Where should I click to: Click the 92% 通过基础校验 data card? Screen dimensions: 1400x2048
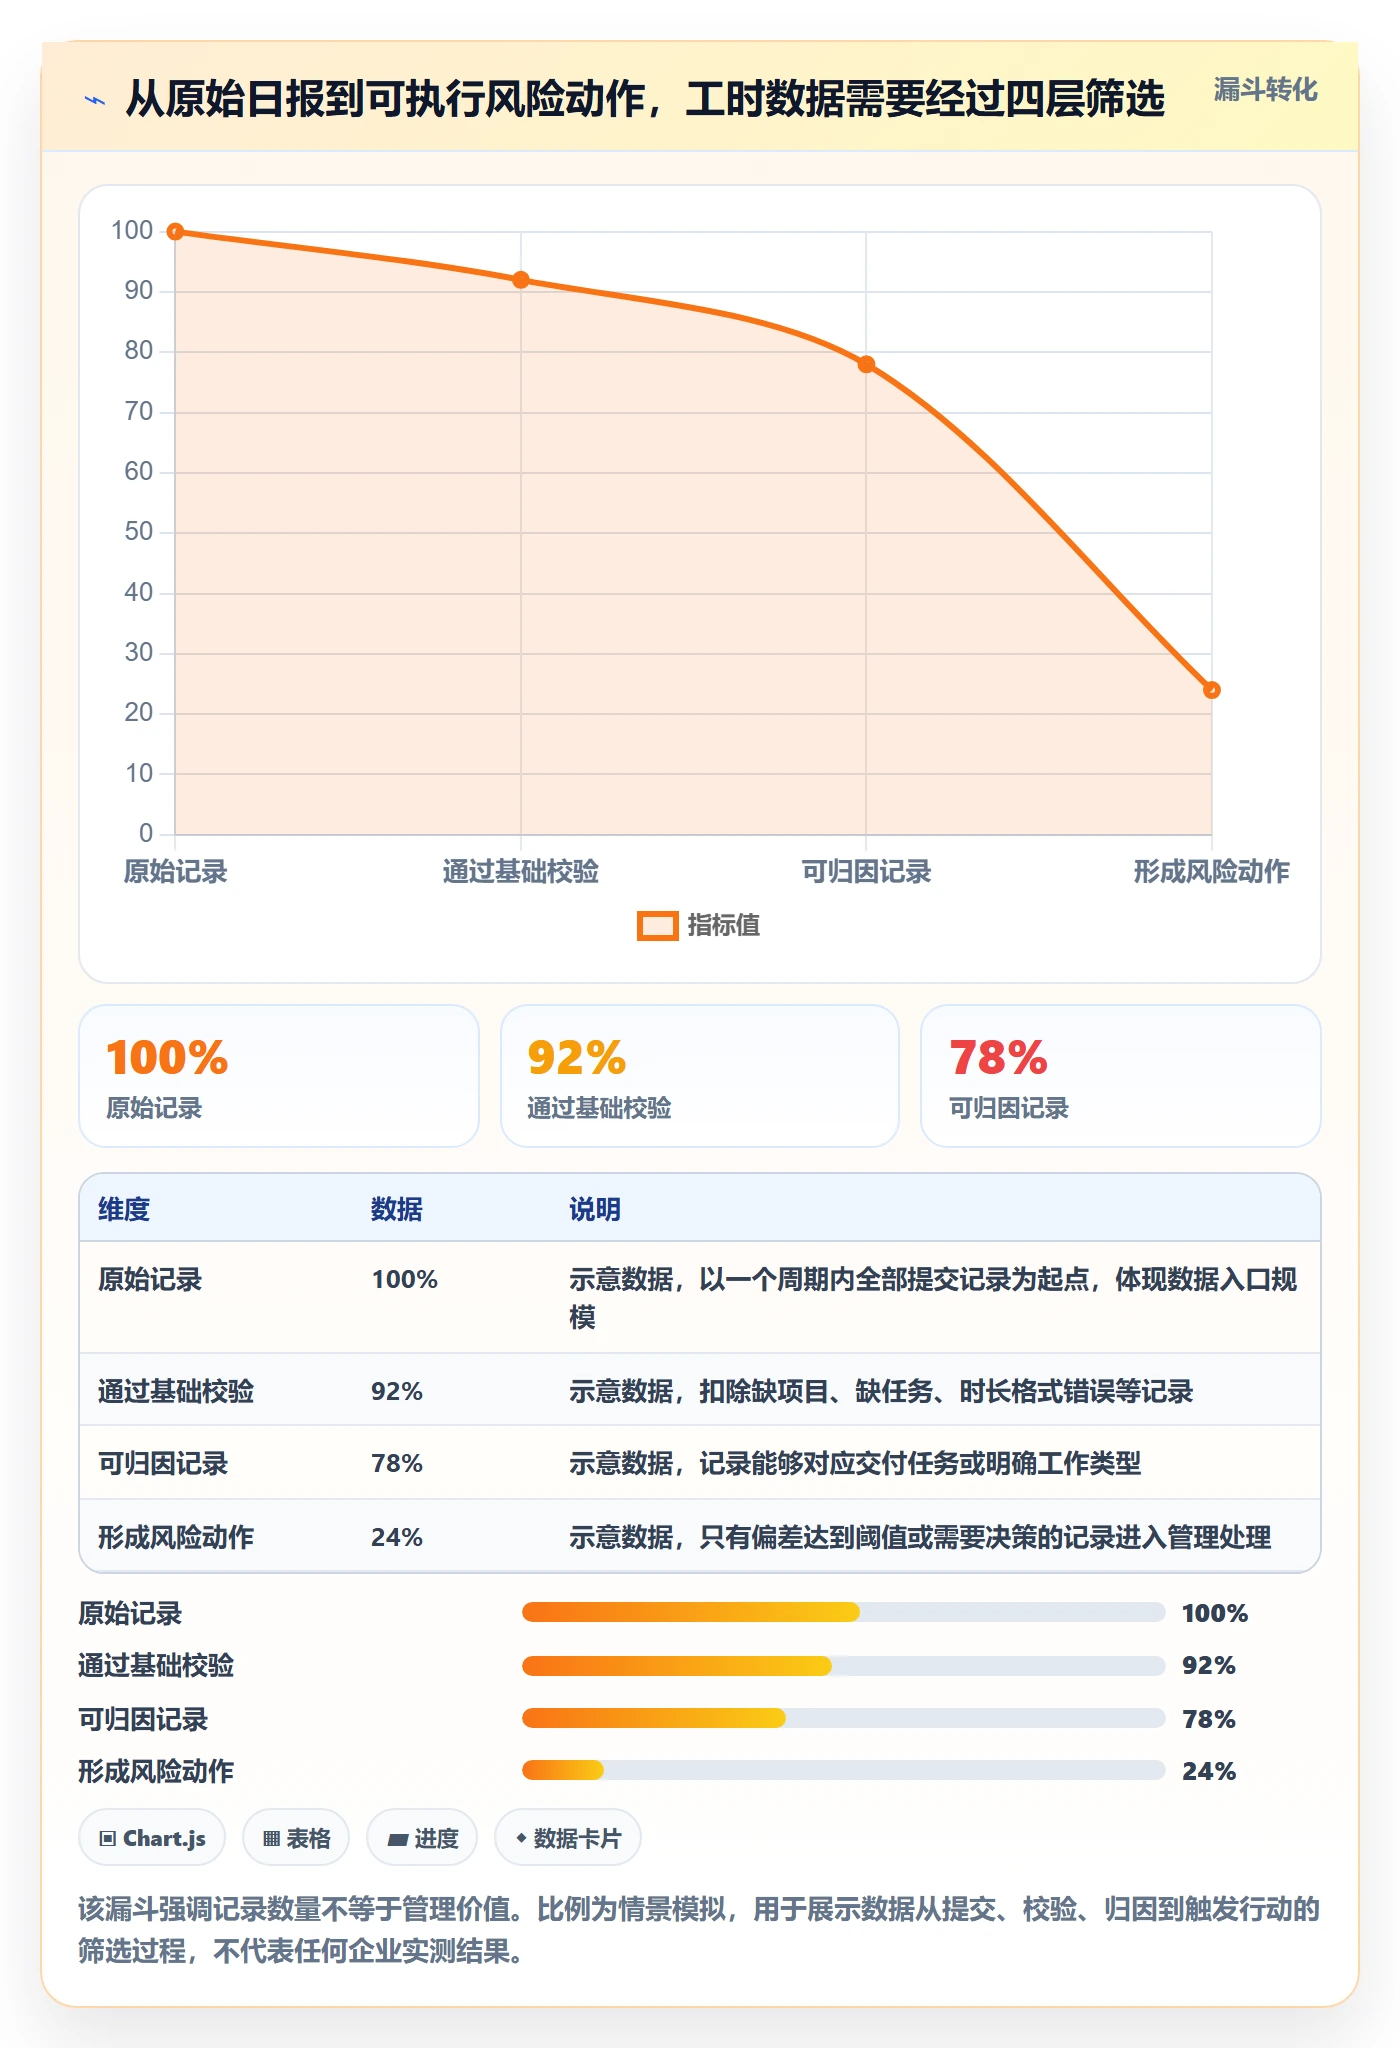[x=700, y=1076]
